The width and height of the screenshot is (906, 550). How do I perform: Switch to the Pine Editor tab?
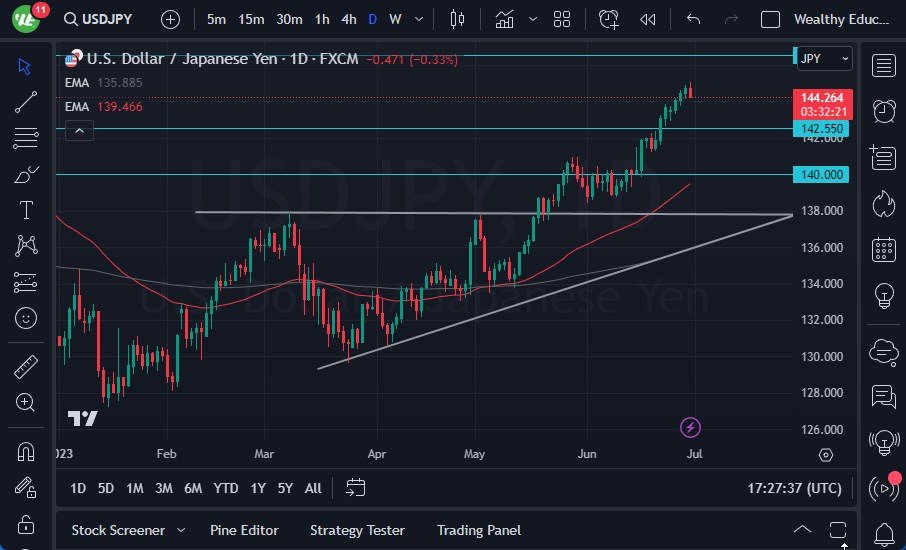coord(244,530)
